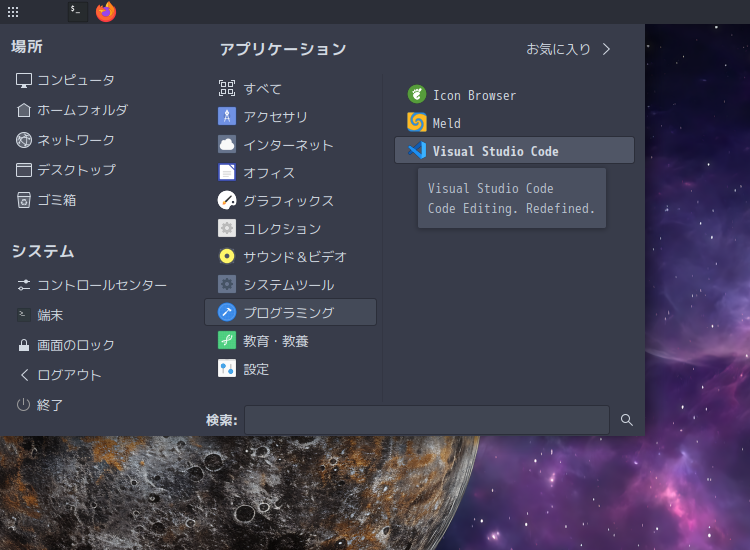This screenshot has height=550, width=750.
Task: Choose 終了 by its label
Action: tap(50, 405)
